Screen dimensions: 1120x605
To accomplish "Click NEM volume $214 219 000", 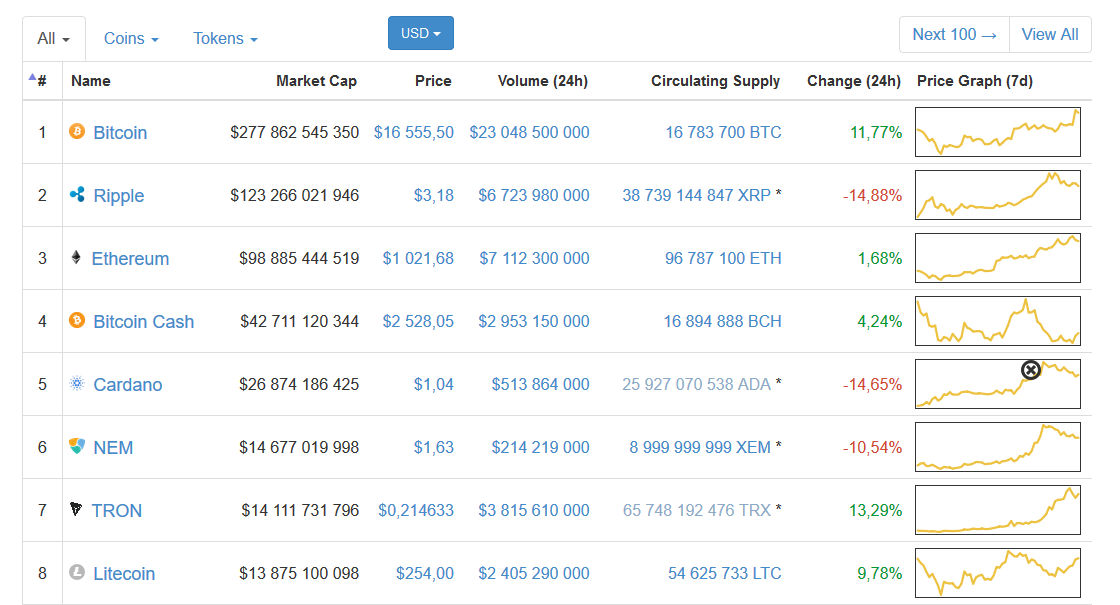I will tap(540, 447).
